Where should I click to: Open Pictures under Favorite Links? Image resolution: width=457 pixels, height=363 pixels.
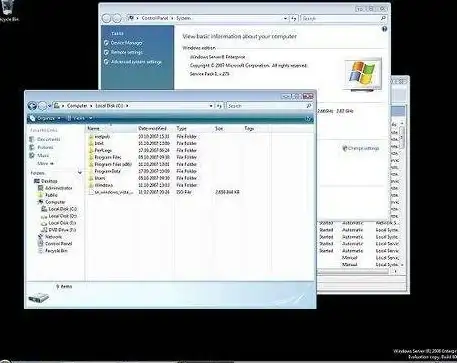click(41, 147)
